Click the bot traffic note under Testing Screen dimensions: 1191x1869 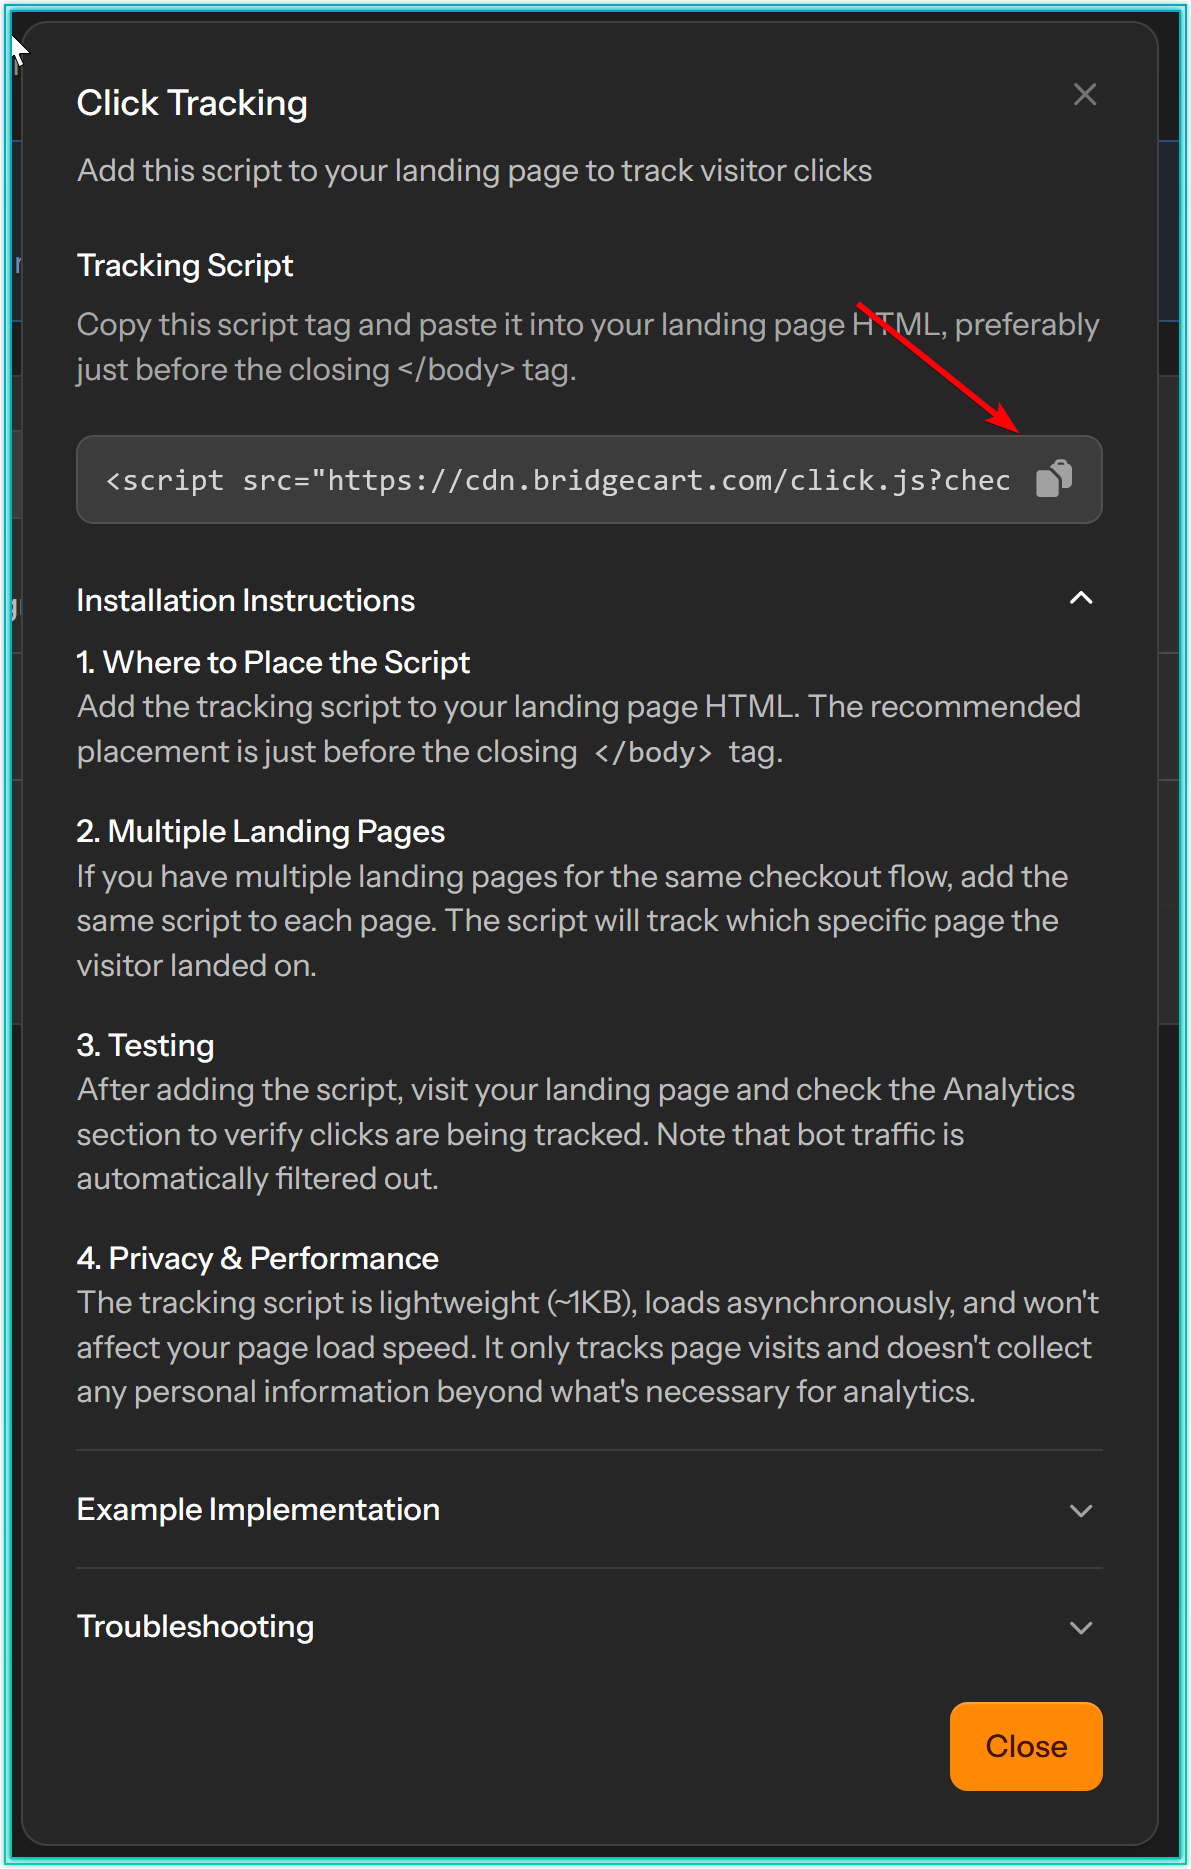810,1134
